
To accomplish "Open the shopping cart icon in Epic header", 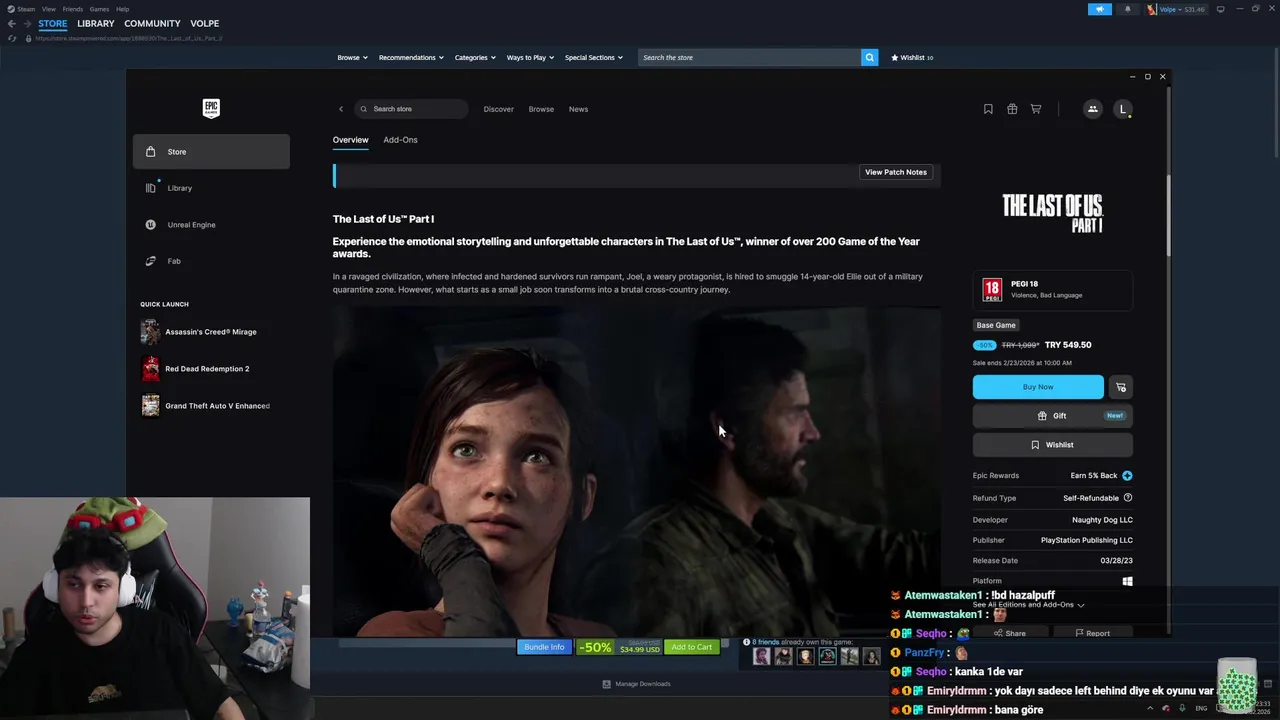I will [1036, 109].
